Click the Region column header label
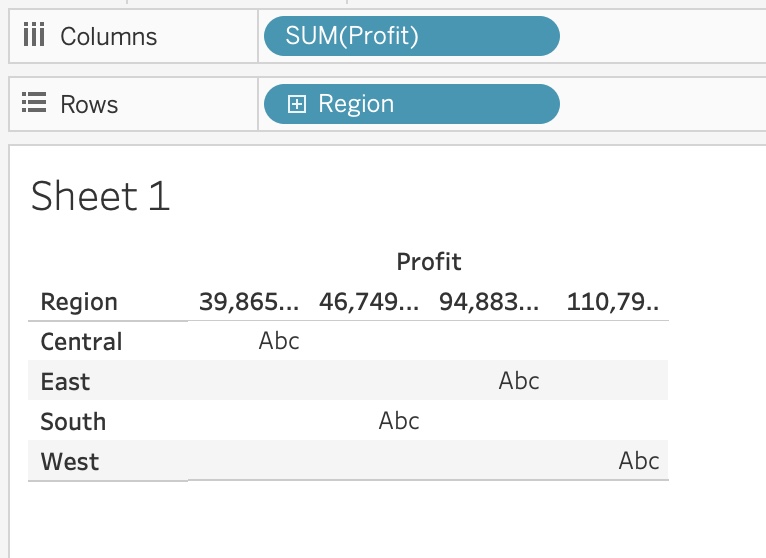 (79, 302)
